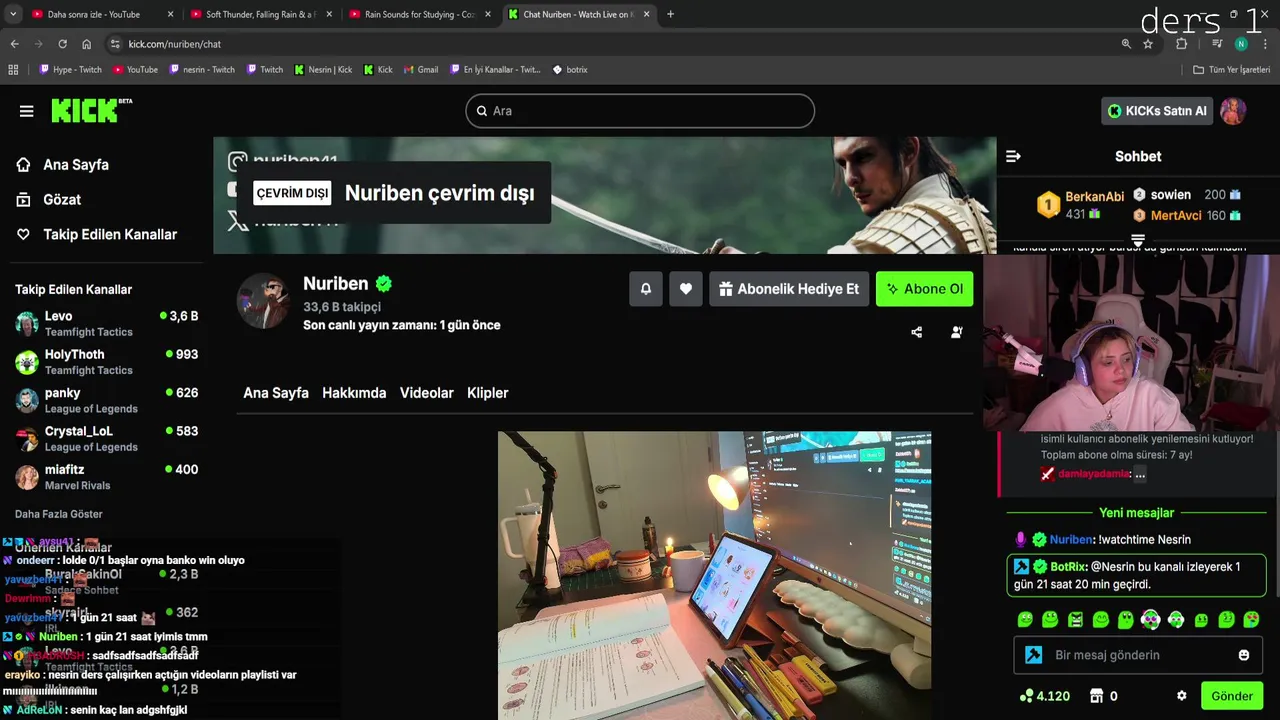Screen dimensions: 1280x720
Task: Open the botrix bookmark
Action: tap(570, 70)
